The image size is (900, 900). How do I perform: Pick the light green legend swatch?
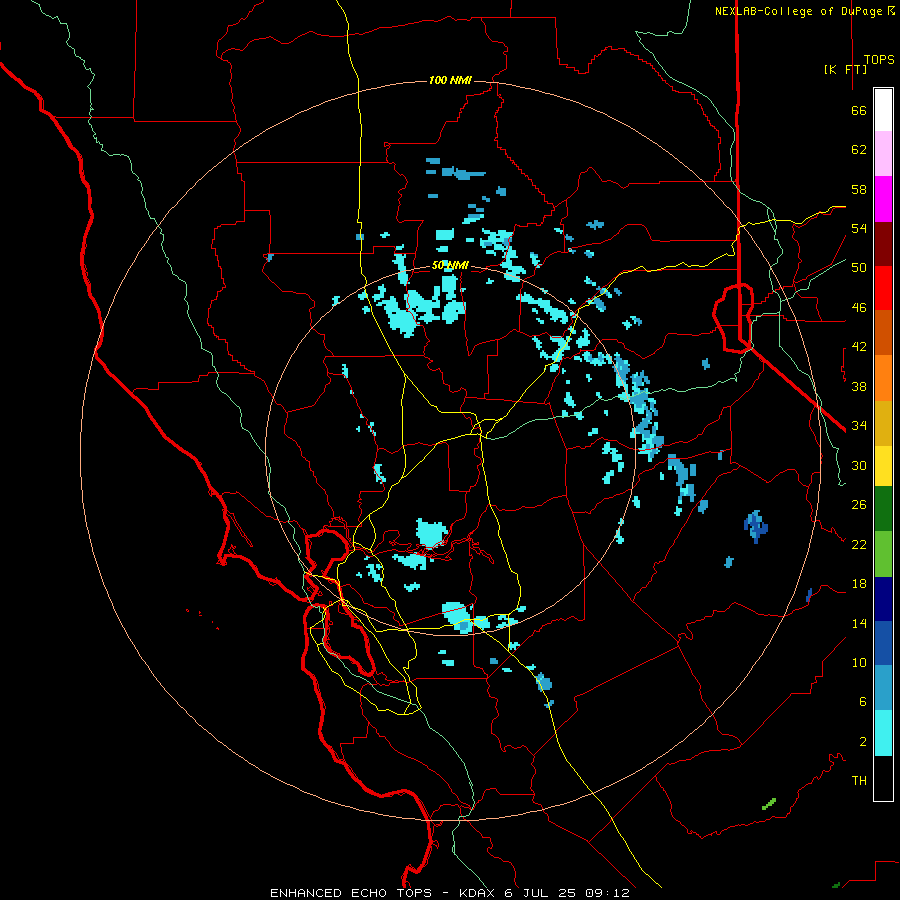(883, 554)
